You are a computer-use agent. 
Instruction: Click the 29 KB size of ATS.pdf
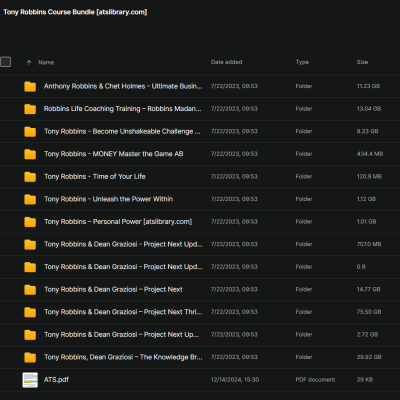pyautogui.click(x=365, y=380)
